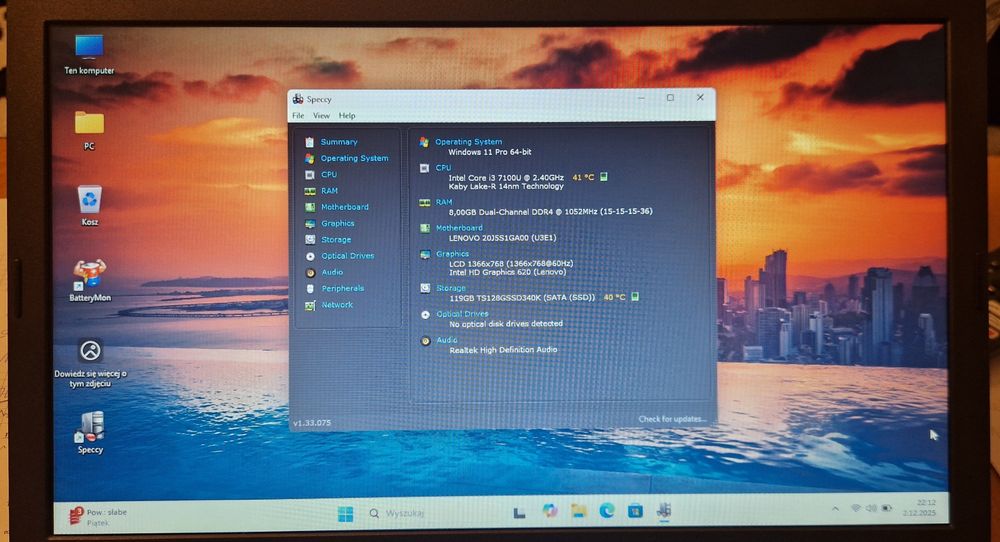Viewport: 1000px width, 542px height.
Task: Click the board icon beside Motherboard heading
Action: point(425,228)
